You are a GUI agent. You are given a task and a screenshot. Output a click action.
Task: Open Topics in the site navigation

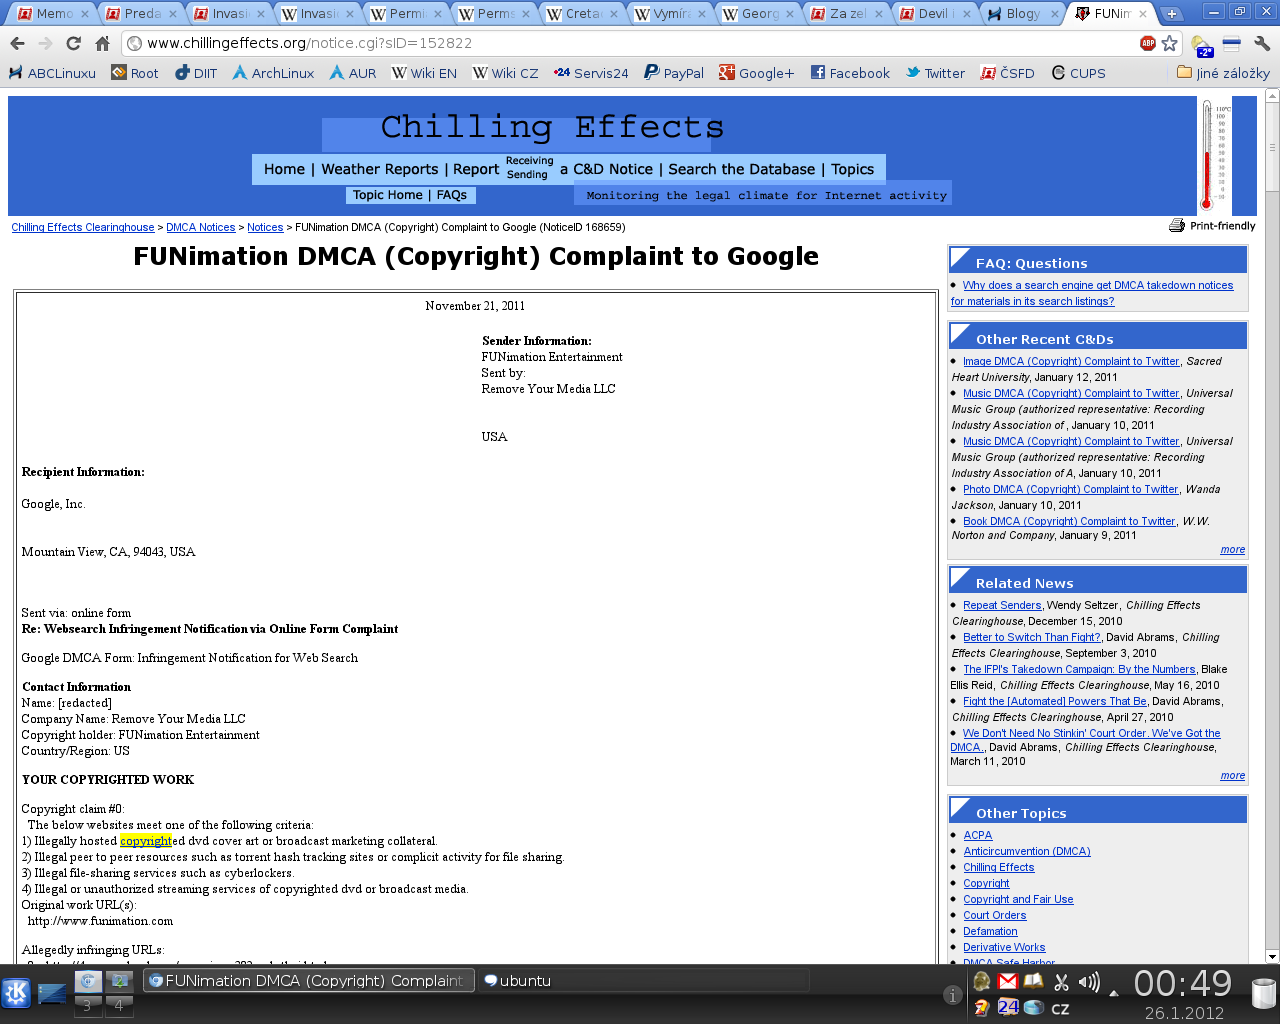(x=852, y=169)
